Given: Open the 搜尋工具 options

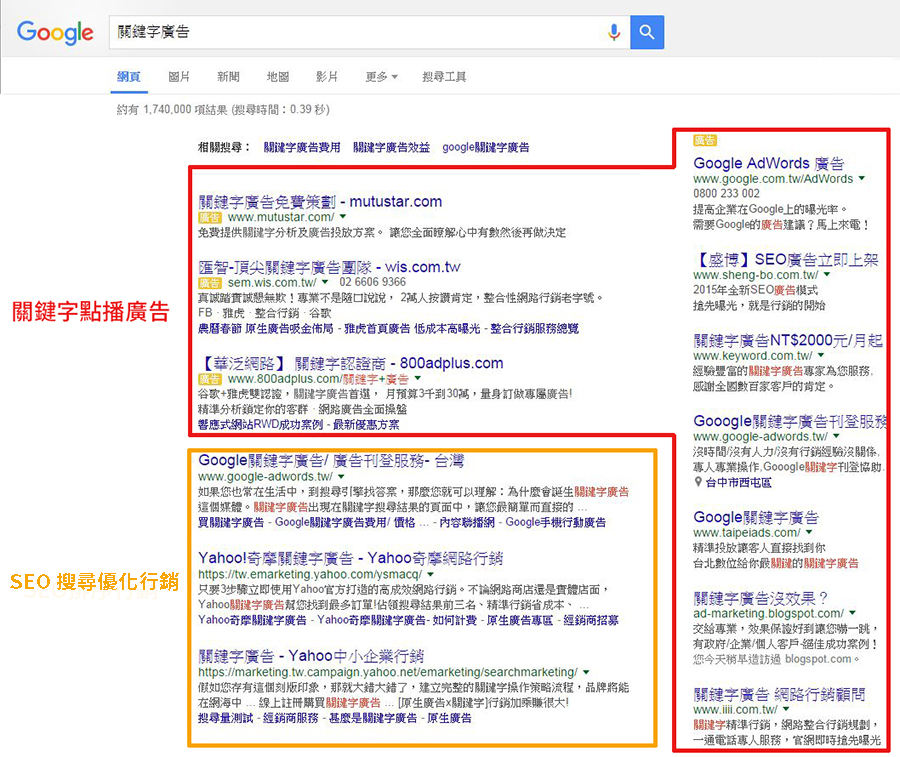Looking at the screenshot, I should click(x=444, y=77).
